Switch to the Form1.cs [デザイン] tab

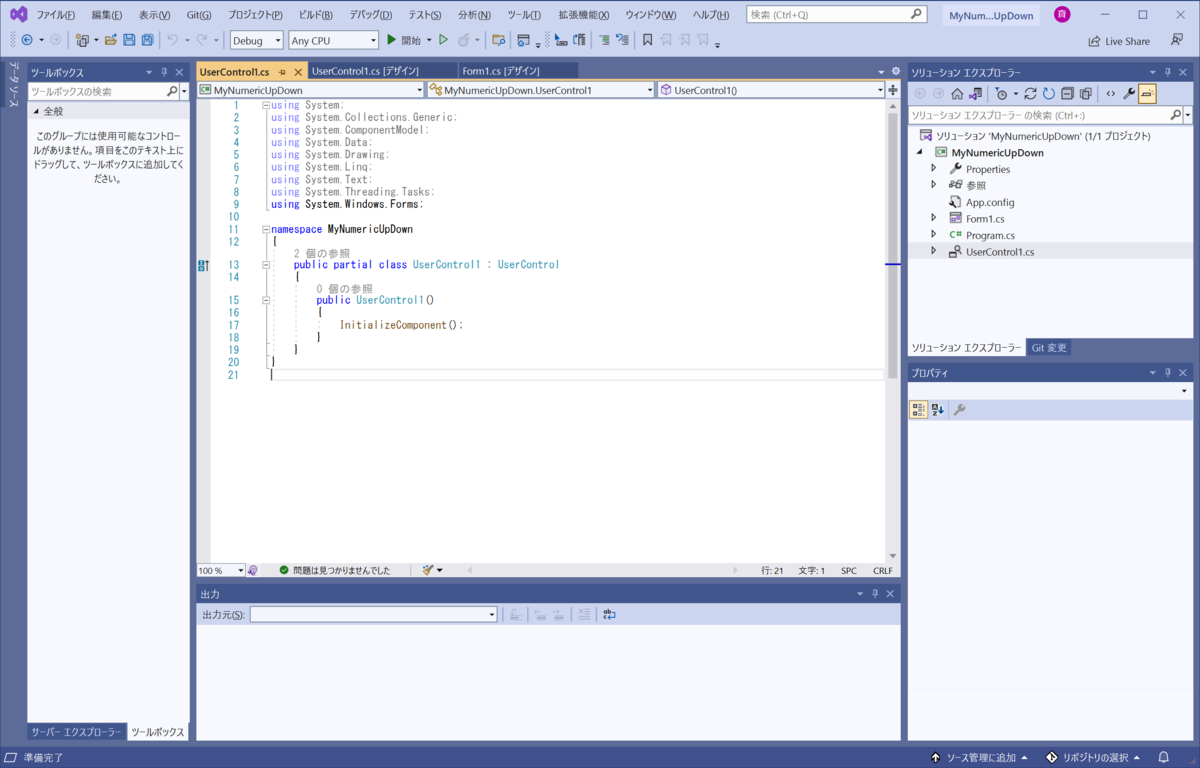tap(501, 71)
